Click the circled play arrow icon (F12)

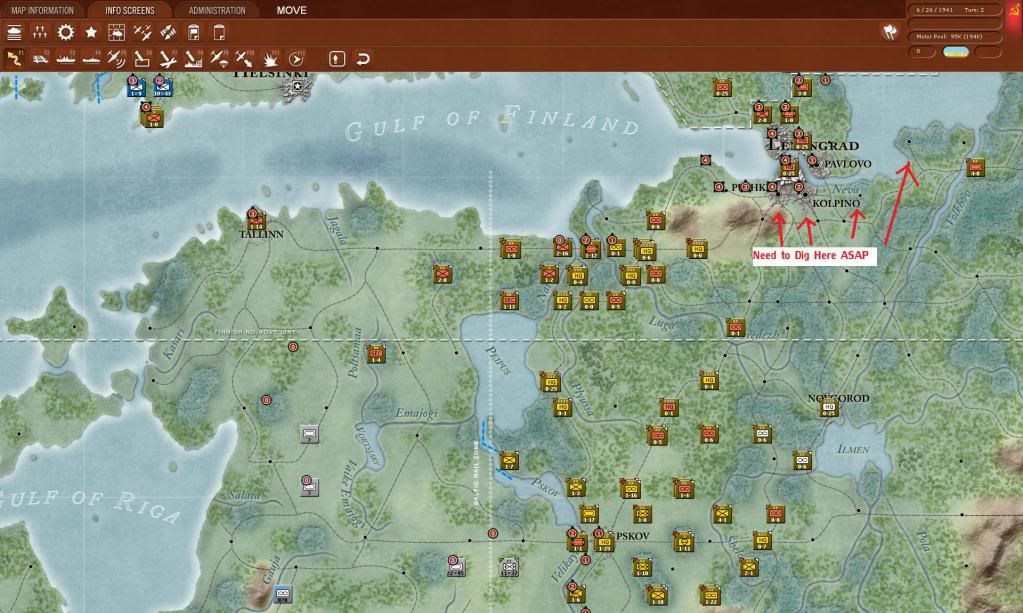pos(296,59)
